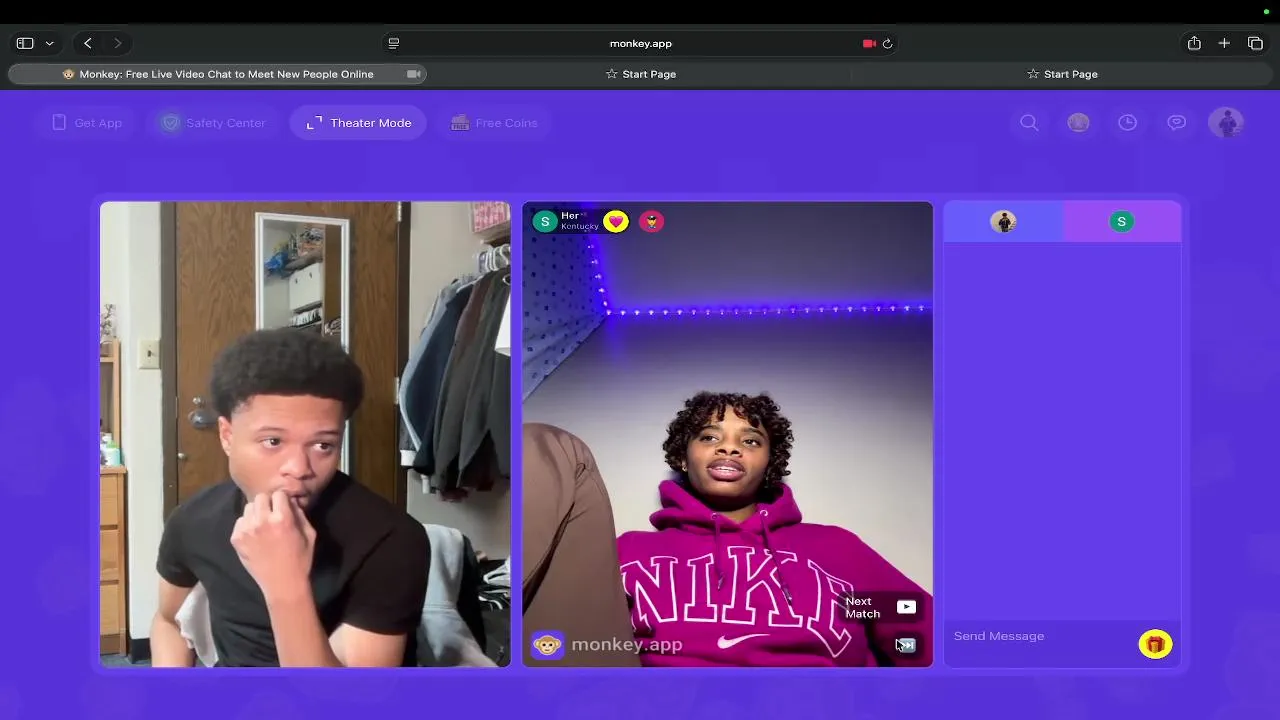Toggle Theater Mode
Image resolution: width=1280 pixels, height=720 pixels.
(x=358, y=122)
